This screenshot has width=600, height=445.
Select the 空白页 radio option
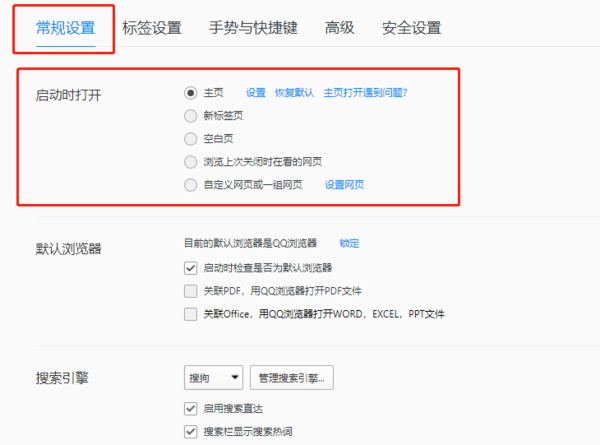coord(191,139)
